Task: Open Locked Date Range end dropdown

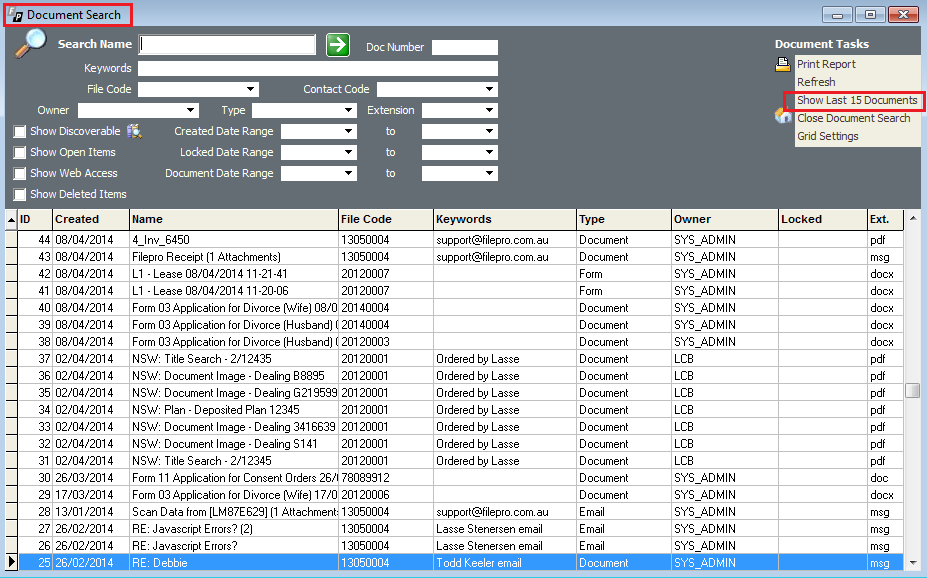Action: (490, 152)
